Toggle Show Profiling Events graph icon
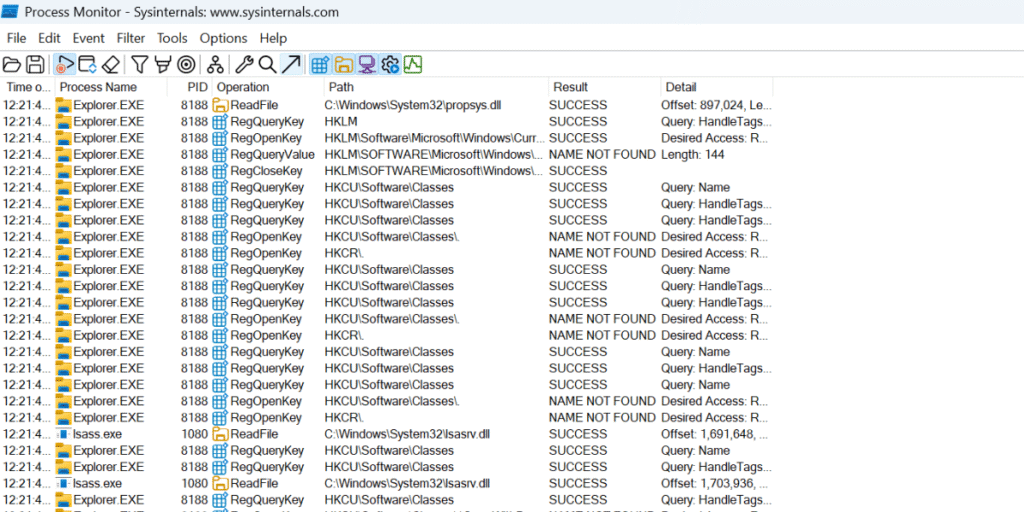Image resolution: width=1024 pixels, height=512 pixels. tap(413, 64)
